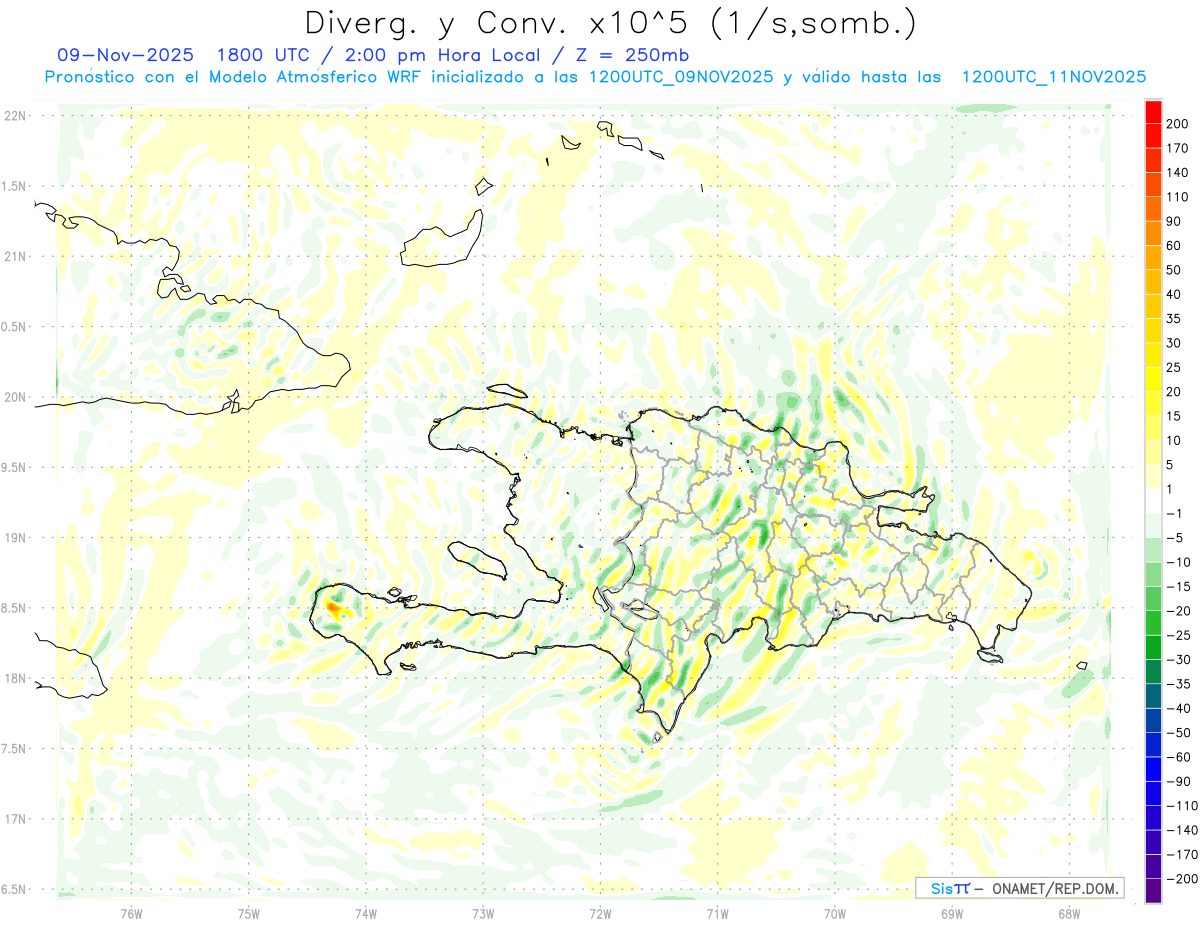1200x927 pixels.
Task: Click the '20N' latitude label
Action: (x=14, y=397)
